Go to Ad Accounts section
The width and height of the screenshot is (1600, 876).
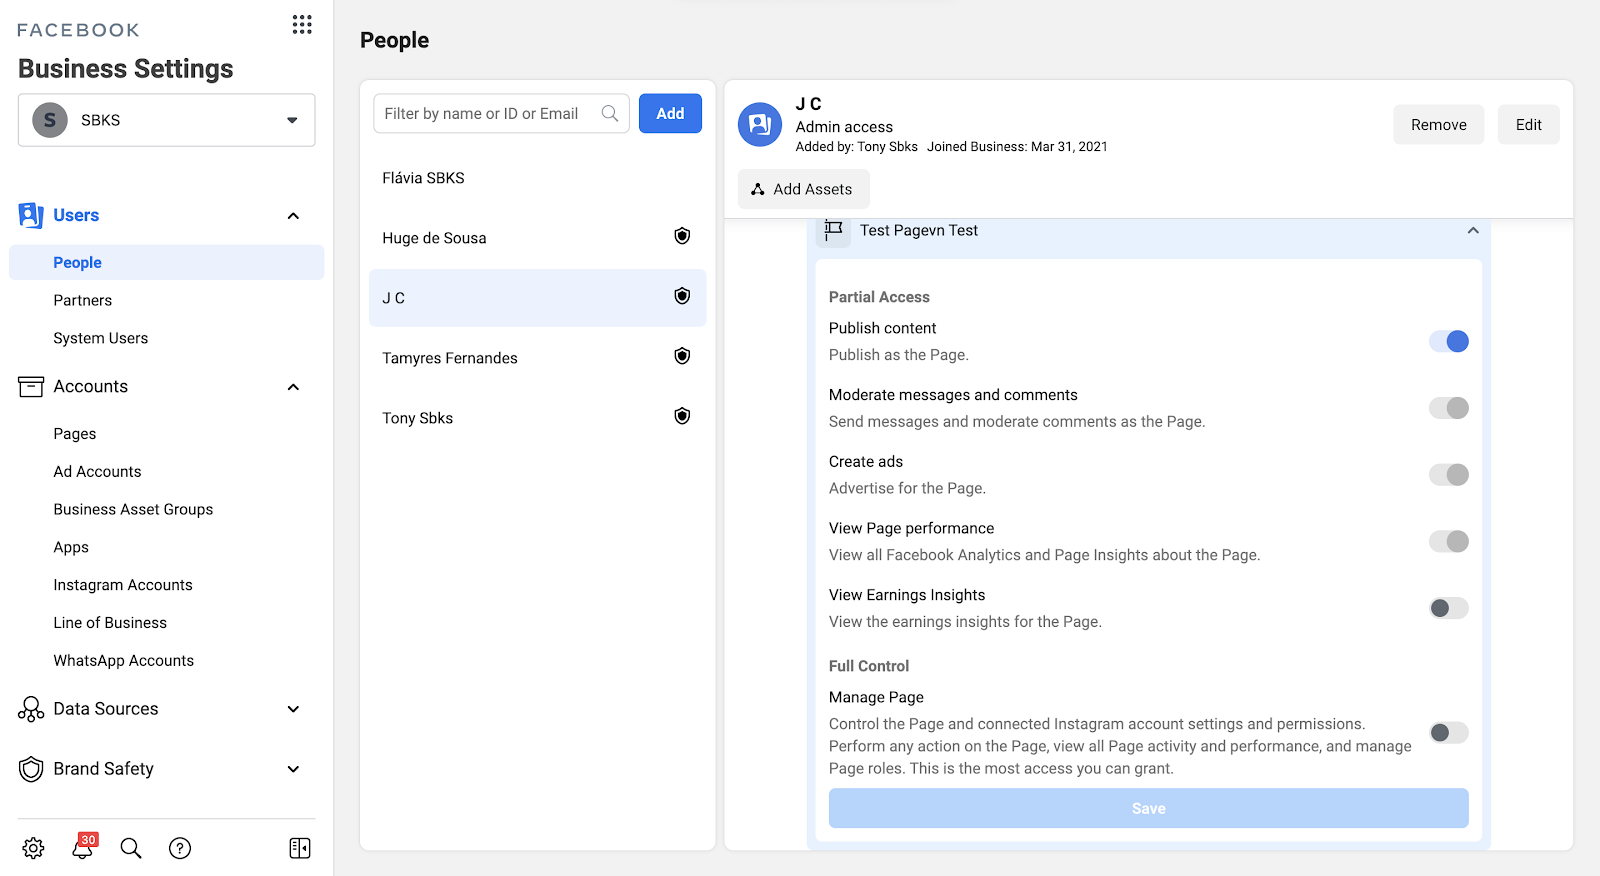pos(97,471)
